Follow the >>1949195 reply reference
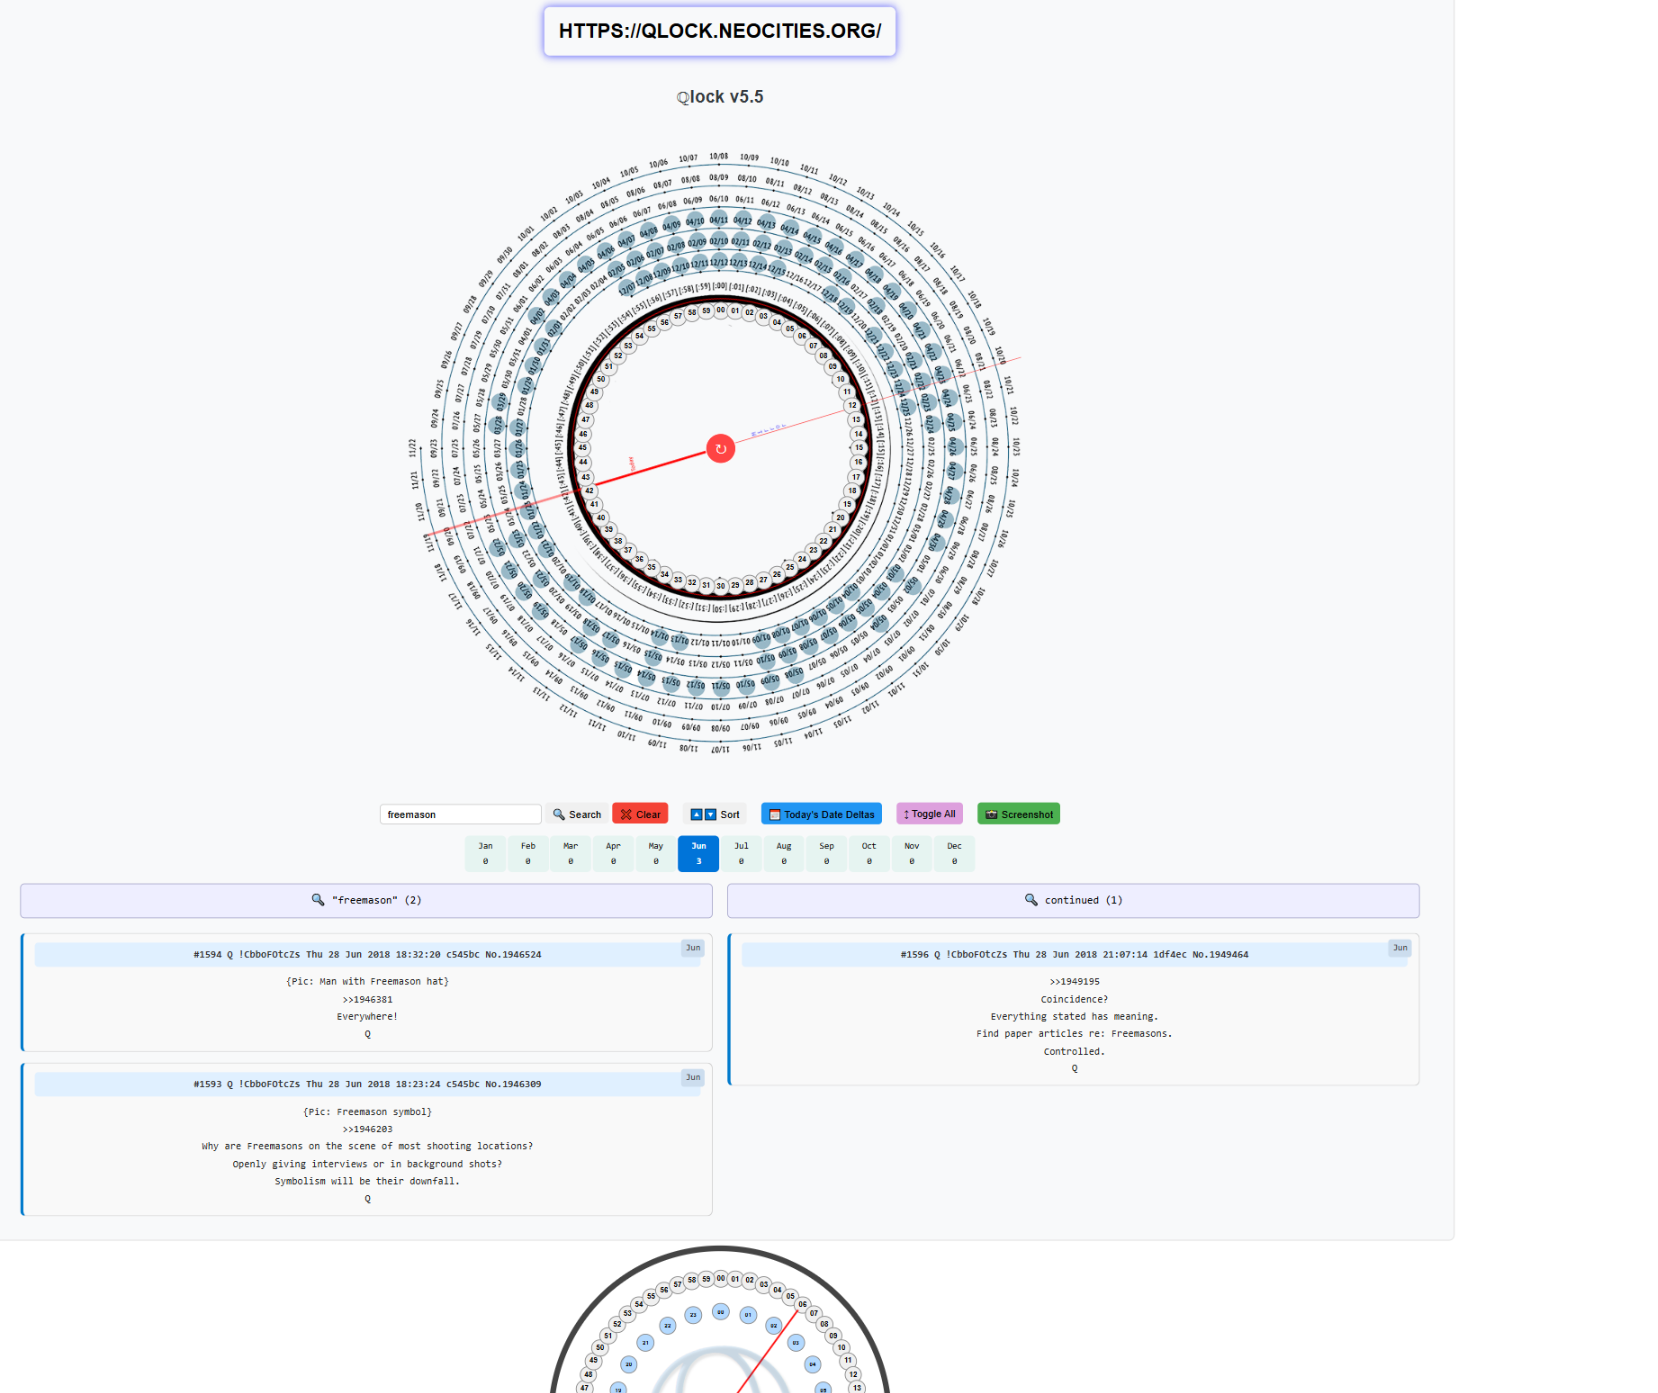The width and height of the screenshot is (1658, 1393). pyautogui.click(x=1074, y=982)
